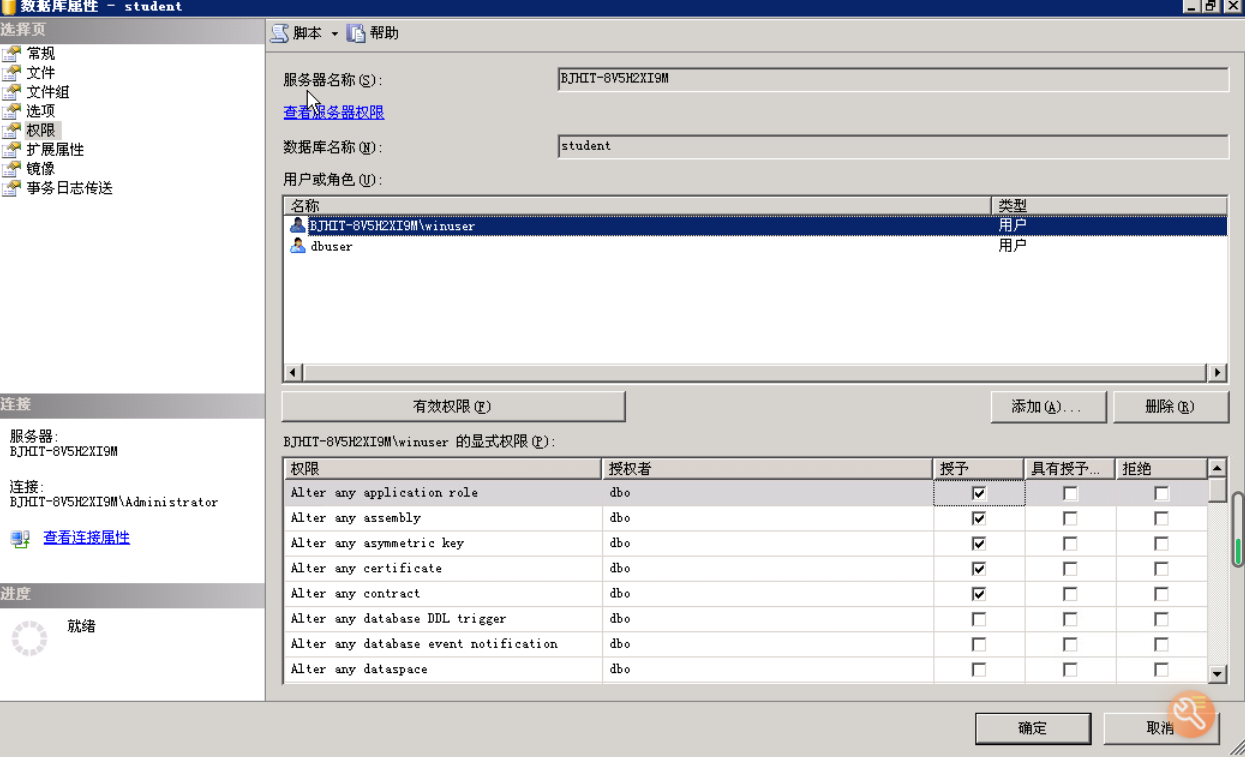
Task: Click the connection properties icon beside 查看连接属性
Action: click(20, 538)
